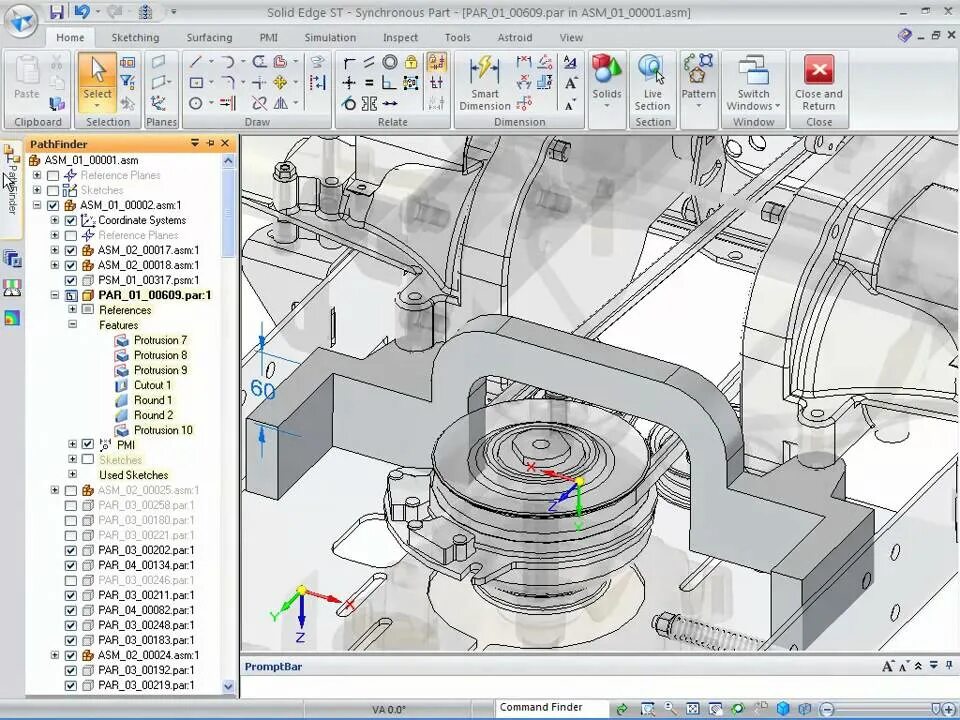The image size is (960, 720).
Task: Collapse the Features node
Action: click(72, 324)
